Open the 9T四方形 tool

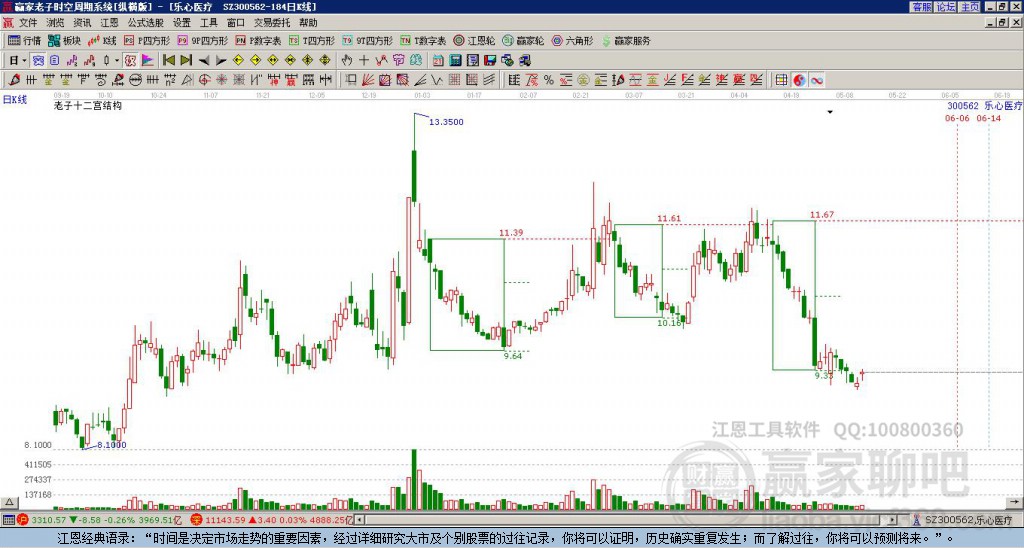click(367, 40)
